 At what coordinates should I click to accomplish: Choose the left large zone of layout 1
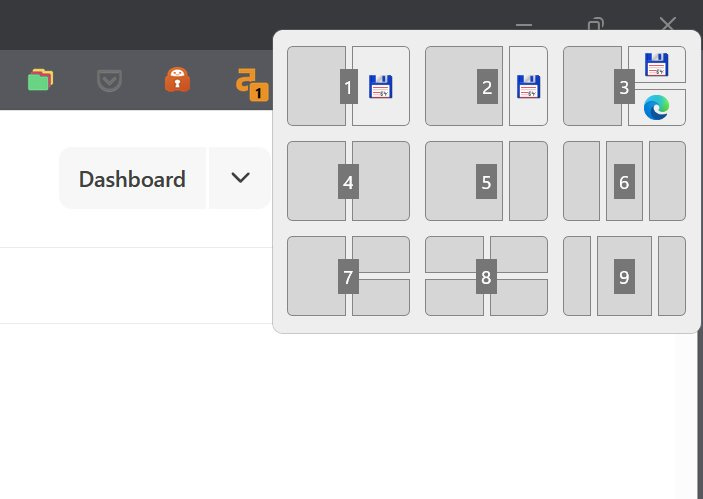[317, 86]
